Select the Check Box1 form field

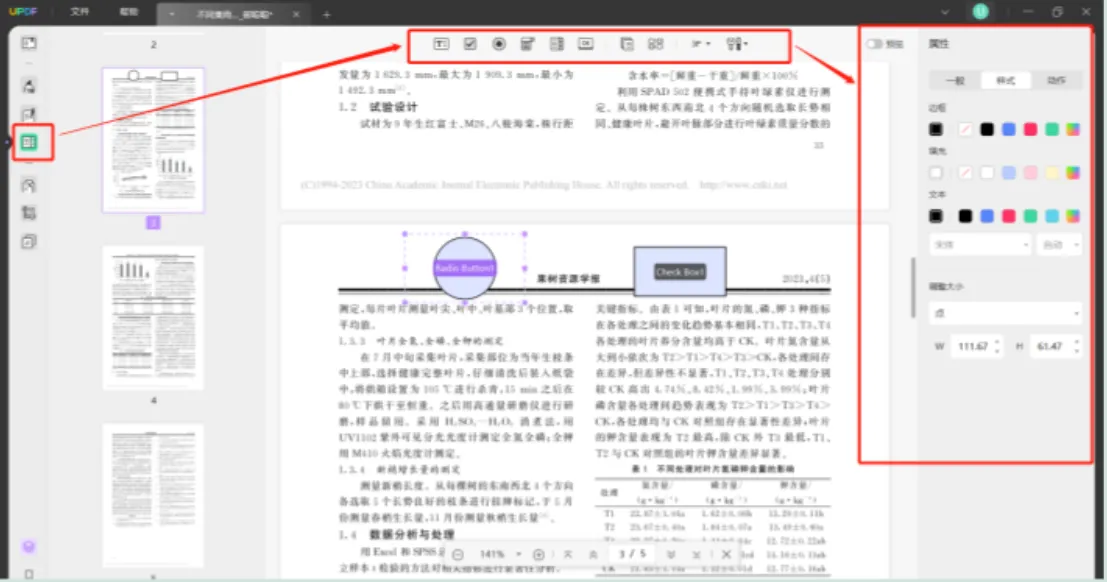pos(680,271)
